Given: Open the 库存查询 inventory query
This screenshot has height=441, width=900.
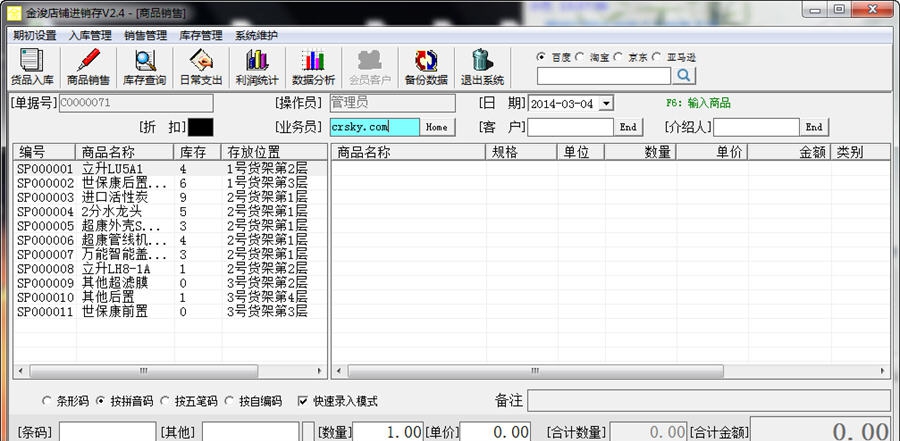Looking at the screenshot, I should (x=145, y=67).
